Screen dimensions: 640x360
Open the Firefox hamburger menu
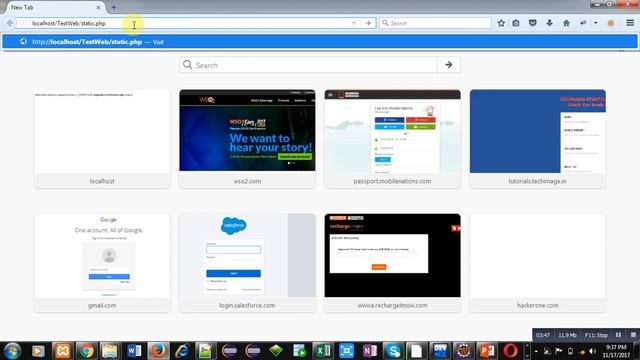point(630,23)
